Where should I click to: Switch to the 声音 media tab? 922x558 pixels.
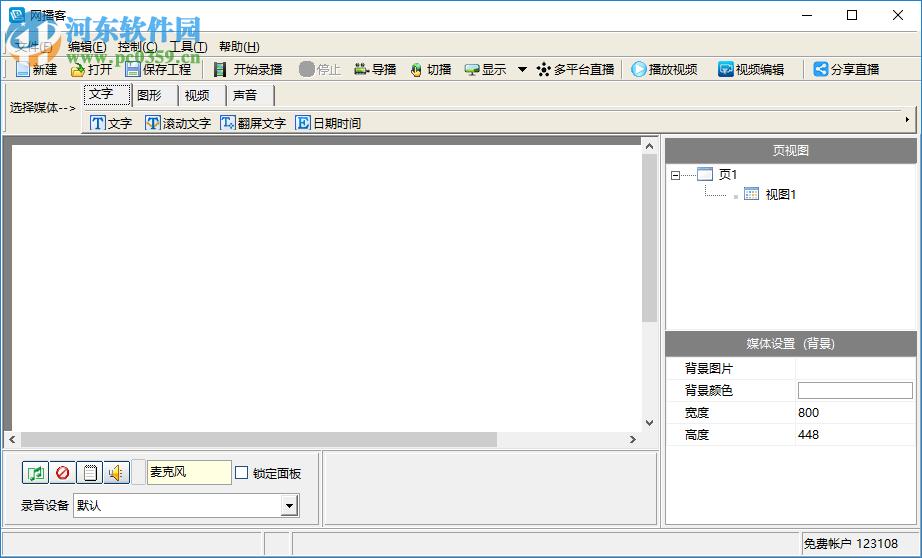[x=250, y=95]
